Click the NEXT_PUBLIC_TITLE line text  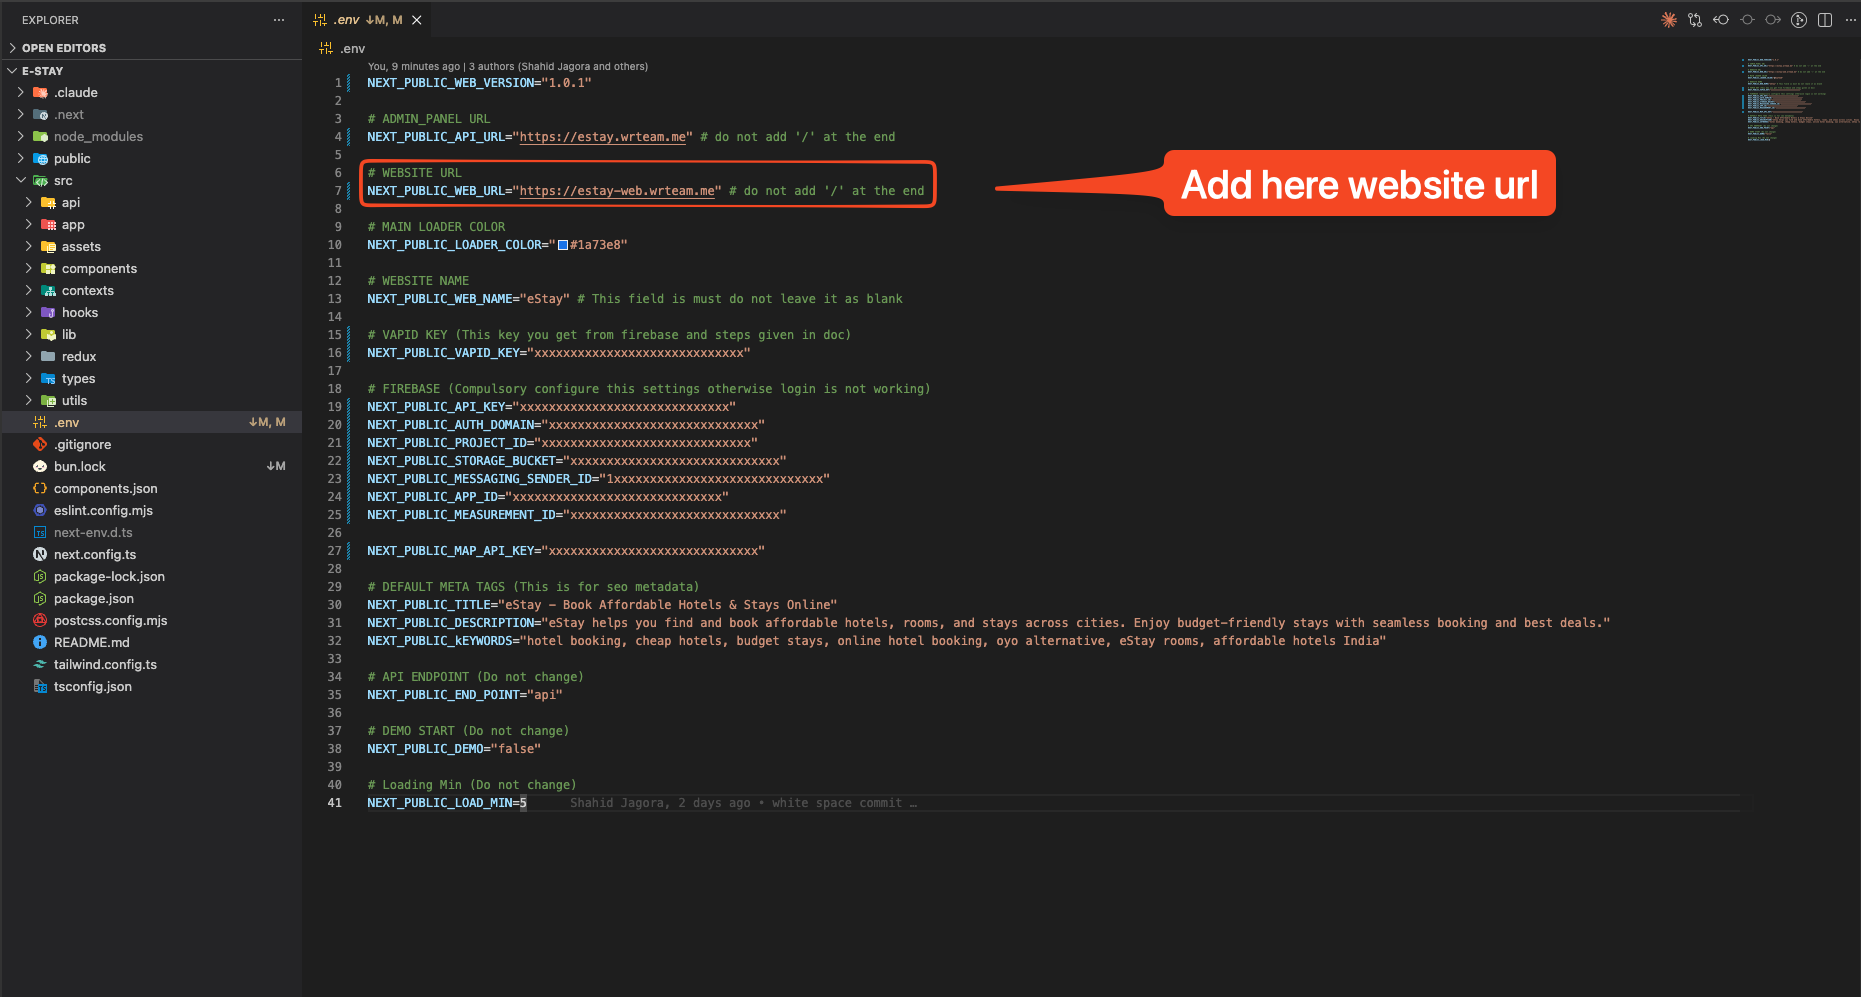click(602, 605)
